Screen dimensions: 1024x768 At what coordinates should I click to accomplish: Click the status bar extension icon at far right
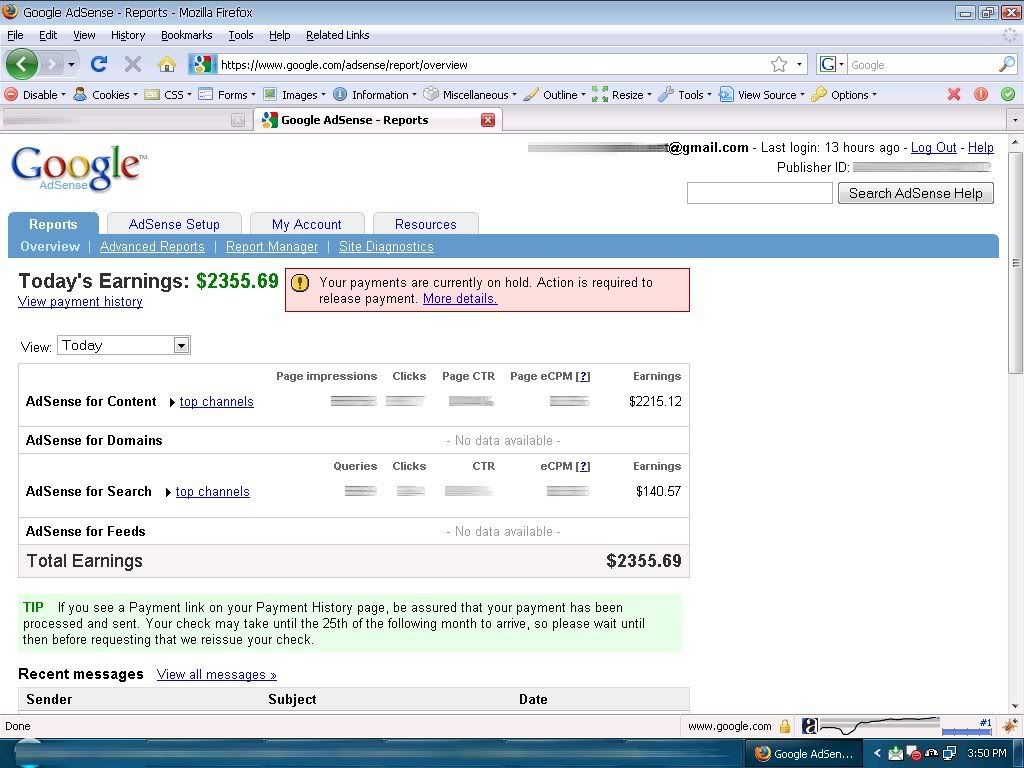point(1010,725)
